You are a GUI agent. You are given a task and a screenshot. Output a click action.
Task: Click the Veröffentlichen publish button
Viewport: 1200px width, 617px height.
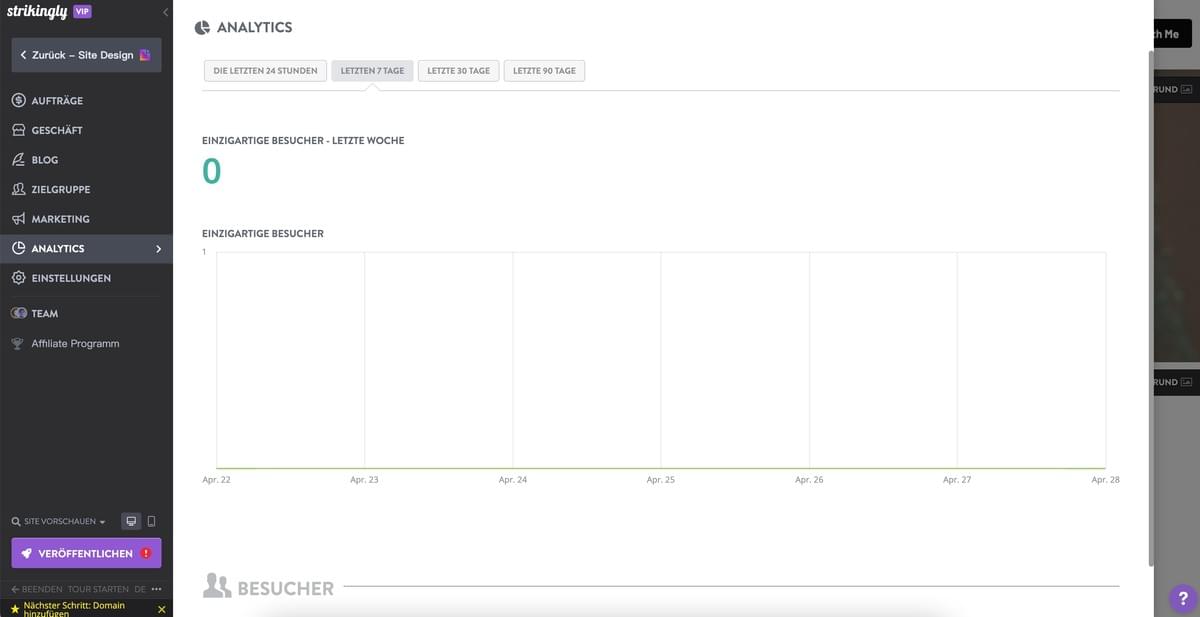85,552
